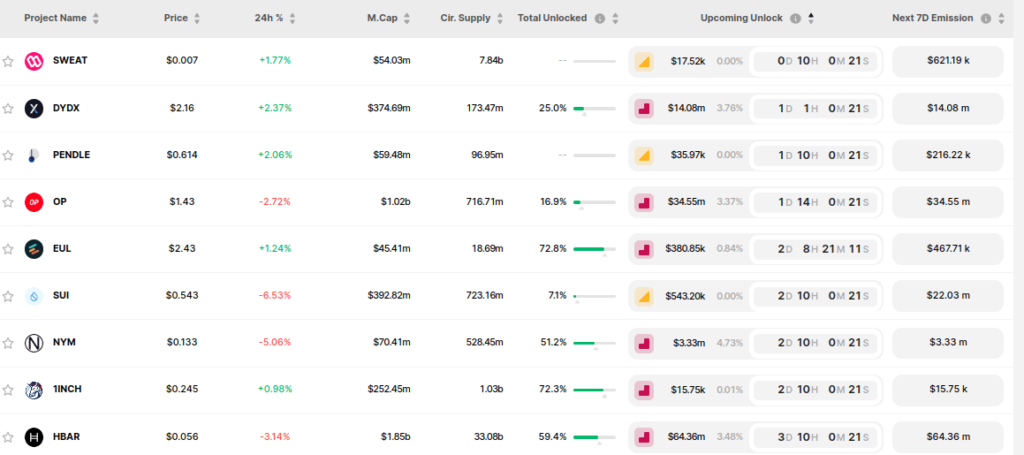The width and height of the screenshot is (1024, 455).
Task: Show info for Next 7D Emission
Action: (985, 18)
